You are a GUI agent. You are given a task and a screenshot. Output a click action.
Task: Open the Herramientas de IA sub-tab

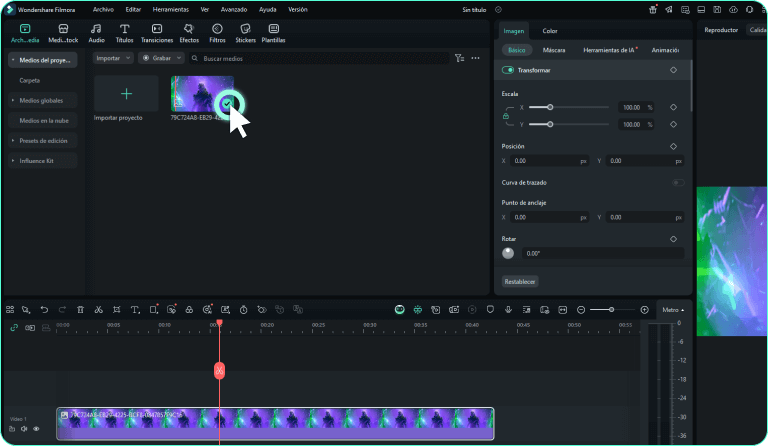(610, 50)
